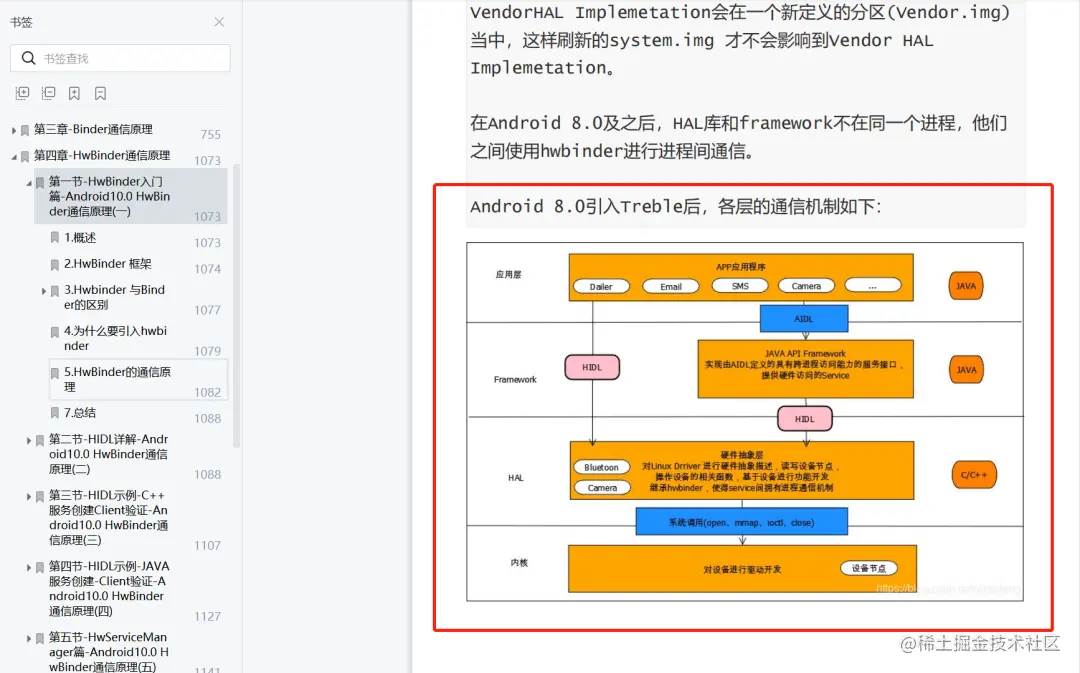
Task: Expand the 3.Hwbinder 与Binder的区别 entry
Action: (x=43, y=290)
